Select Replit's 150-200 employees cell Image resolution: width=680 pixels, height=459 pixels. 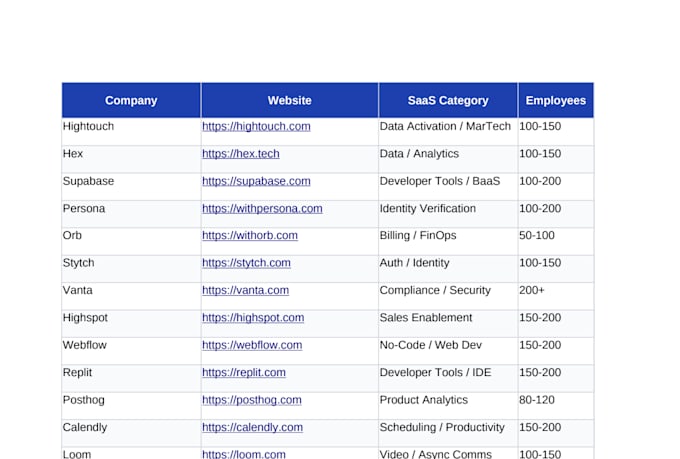pyautogui.click(x=556, y=378)
